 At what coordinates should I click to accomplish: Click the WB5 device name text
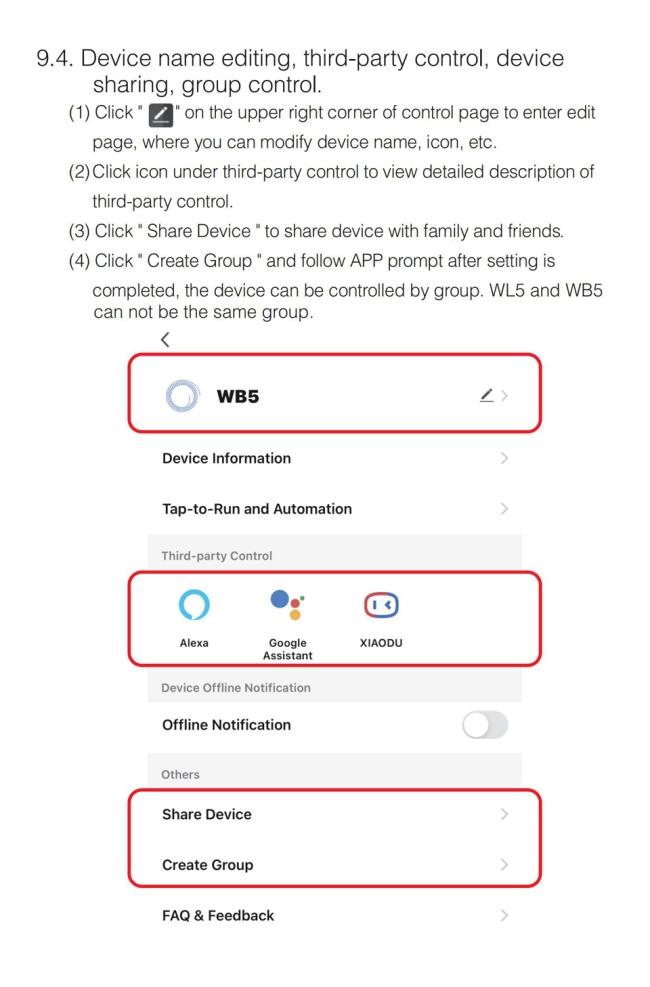tap(238, 397)
